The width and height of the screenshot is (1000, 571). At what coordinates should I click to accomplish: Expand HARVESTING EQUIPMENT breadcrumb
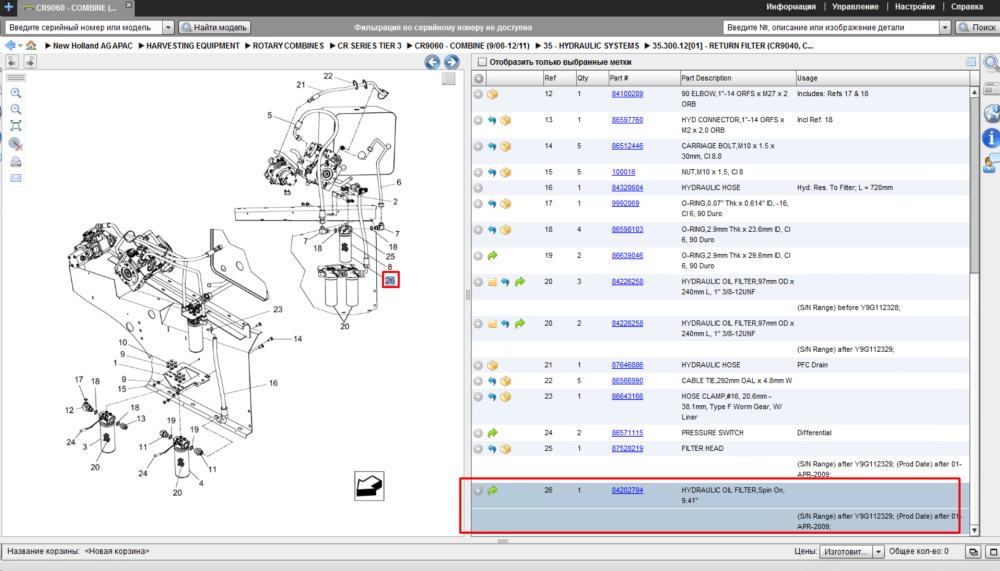click(x=193, y=46)
